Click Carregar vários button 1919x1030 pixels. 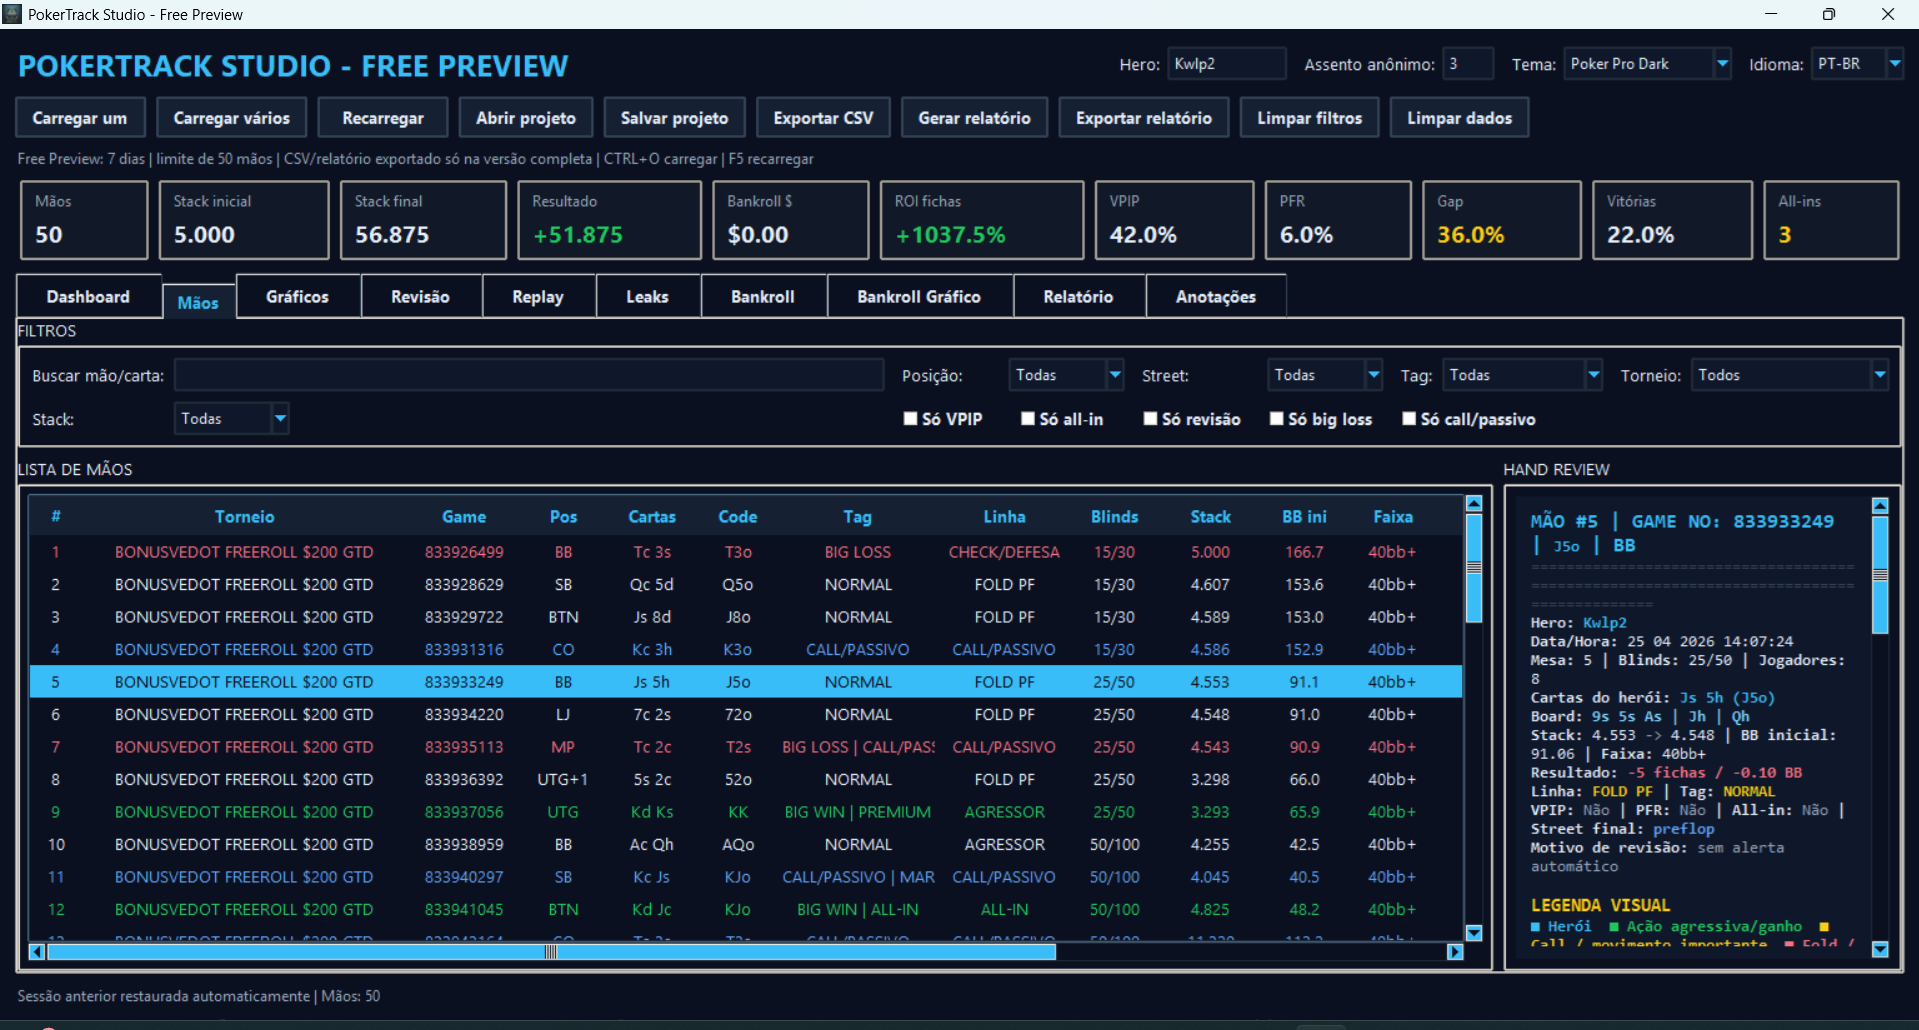[232, 118]
